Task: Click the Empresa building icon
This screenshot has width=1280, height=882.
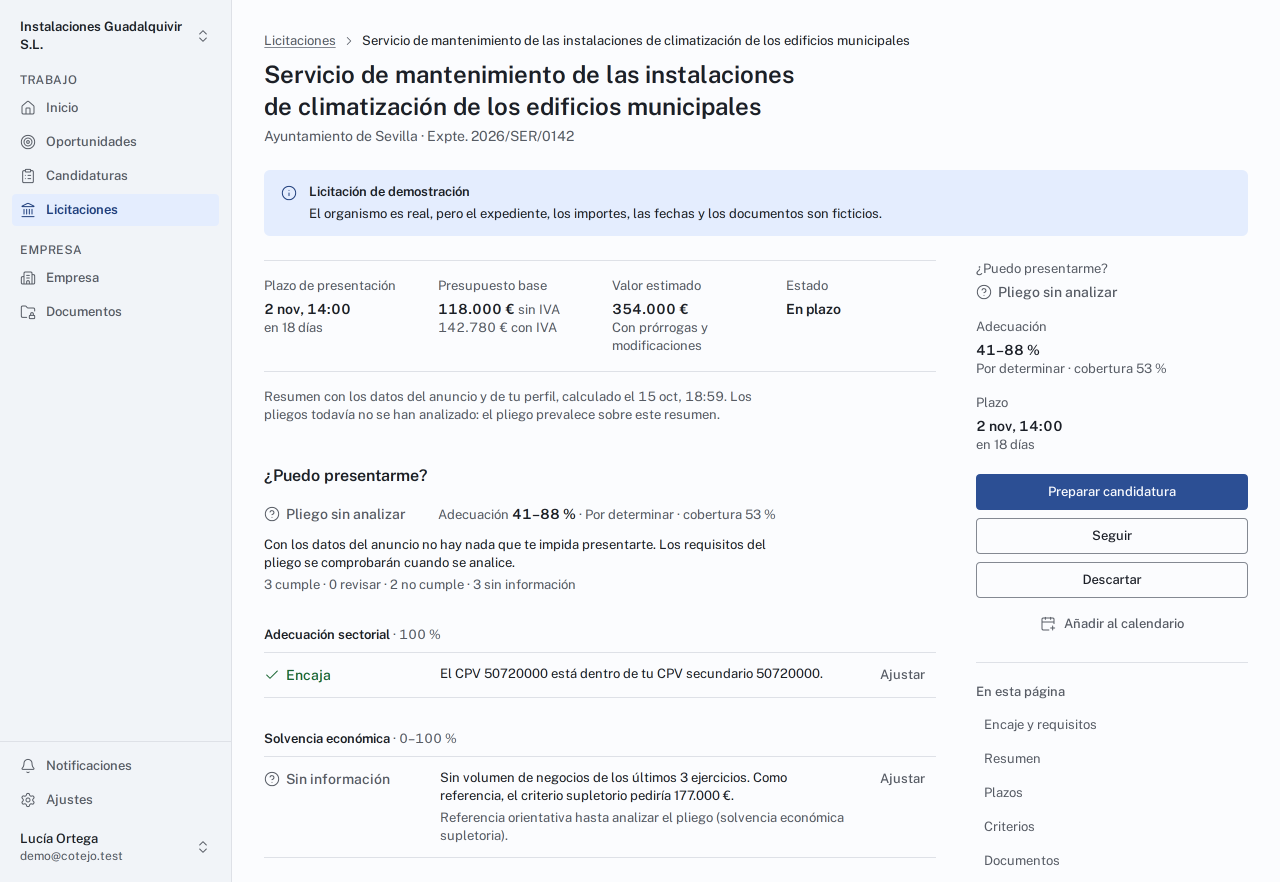Action: click(28, 278)
